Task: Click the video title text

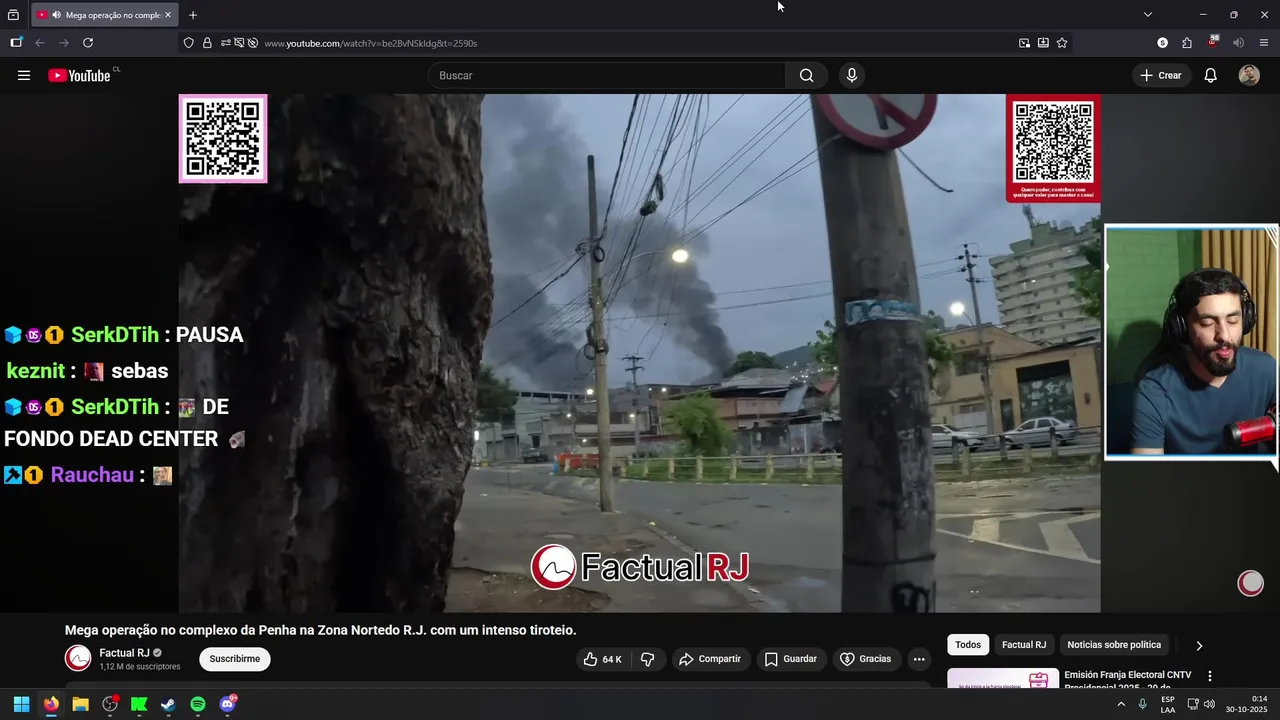Action: pyautogui.click(x=321, y=630)
